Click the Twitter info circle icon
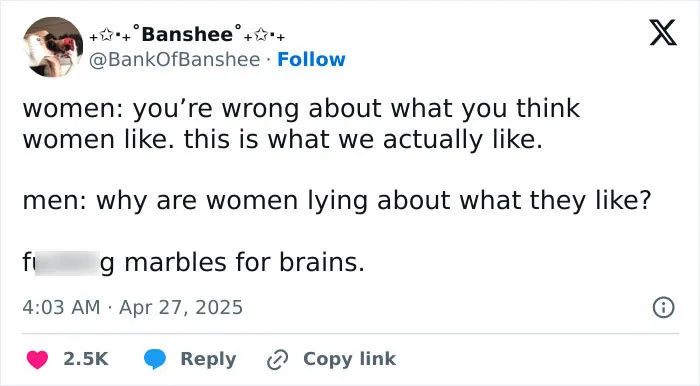The image size is (700, 386). click(663, 308)
